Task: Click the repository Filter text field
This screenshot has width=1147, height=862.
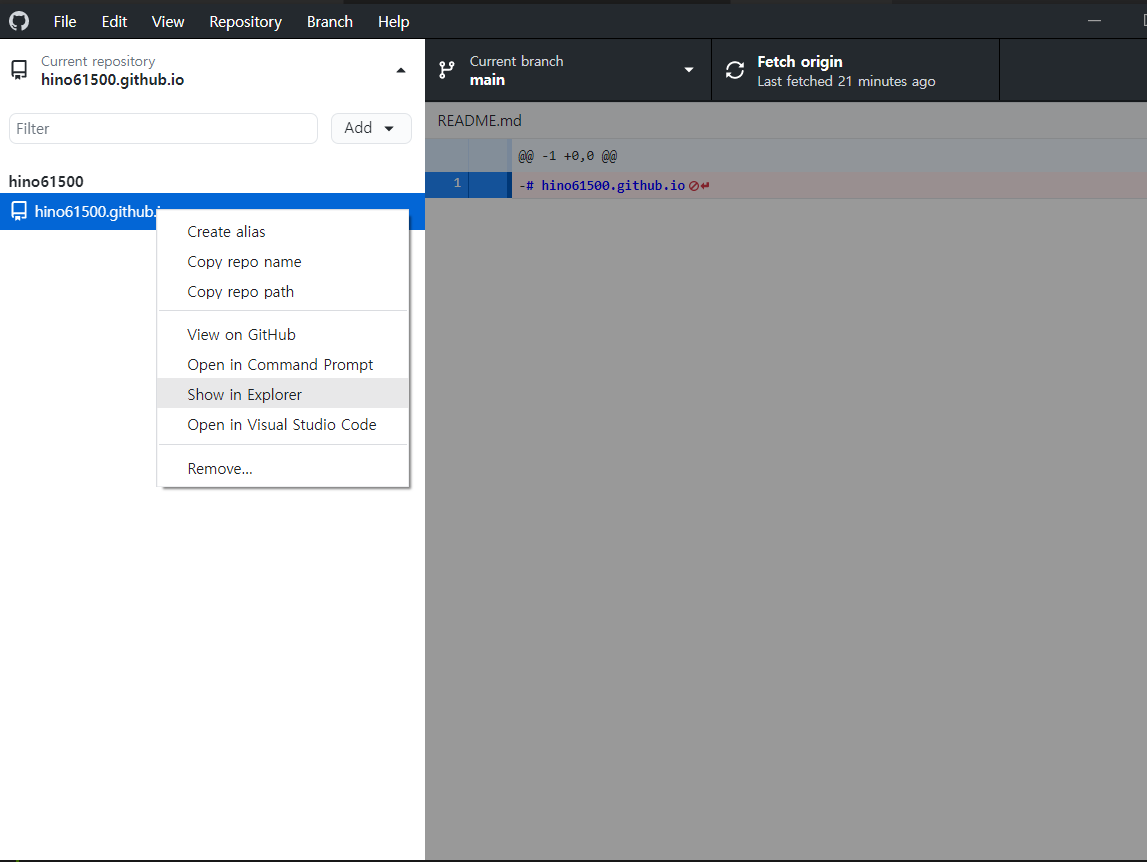Action: 163,128
